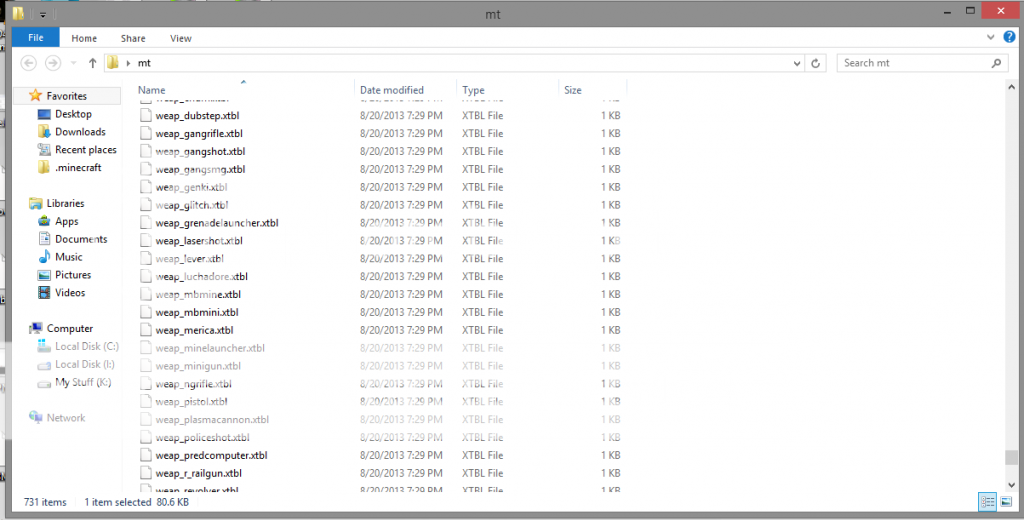
Task: Switch to large icons view
Action: (1004, 502)
